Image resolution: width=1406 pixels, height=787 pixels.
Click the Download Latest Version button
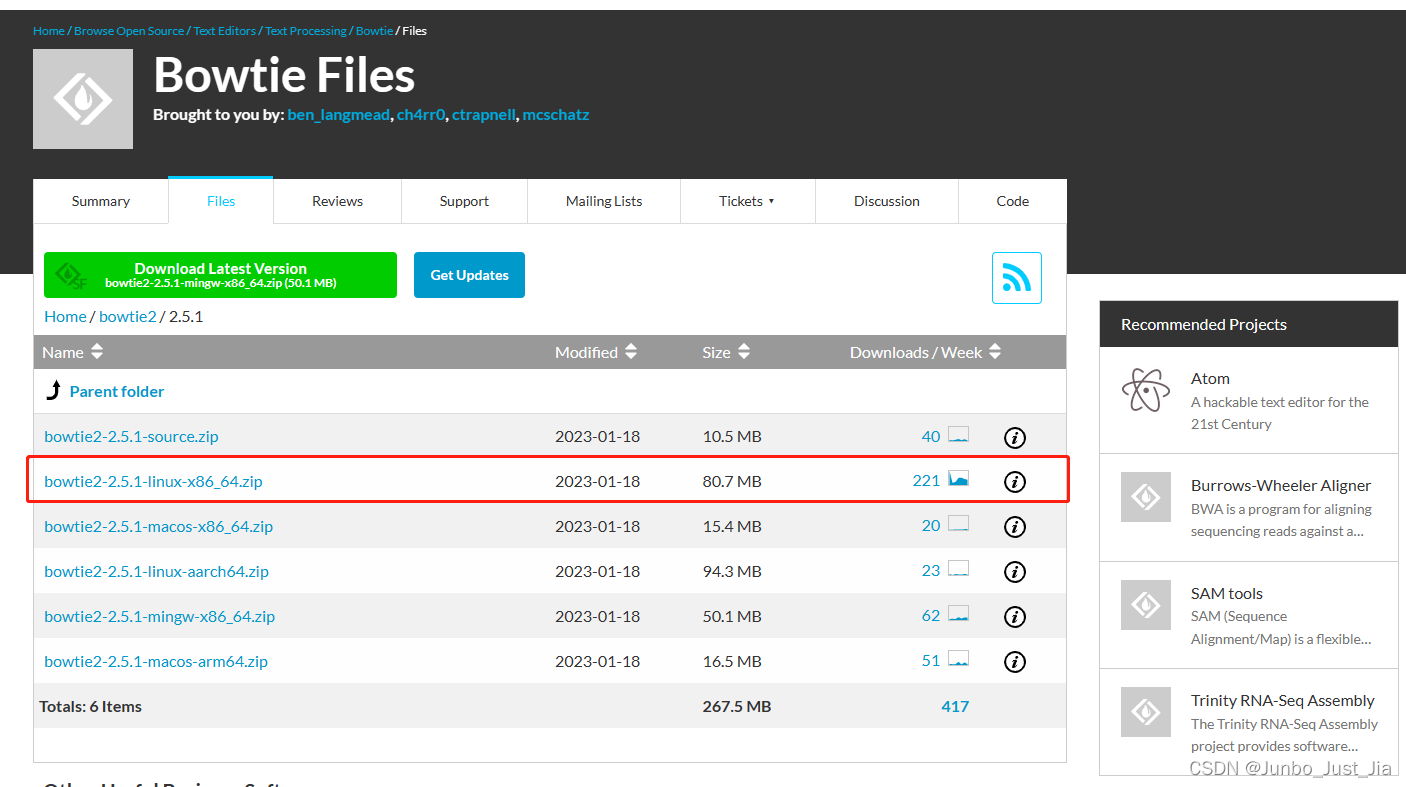coord(220,275)
